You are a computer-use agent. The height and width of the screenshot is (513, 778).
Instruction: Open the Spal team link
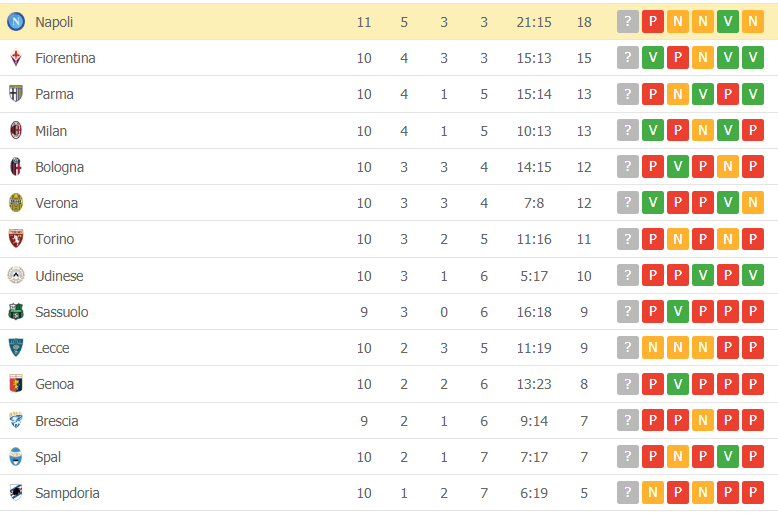(x=48, y=457)
